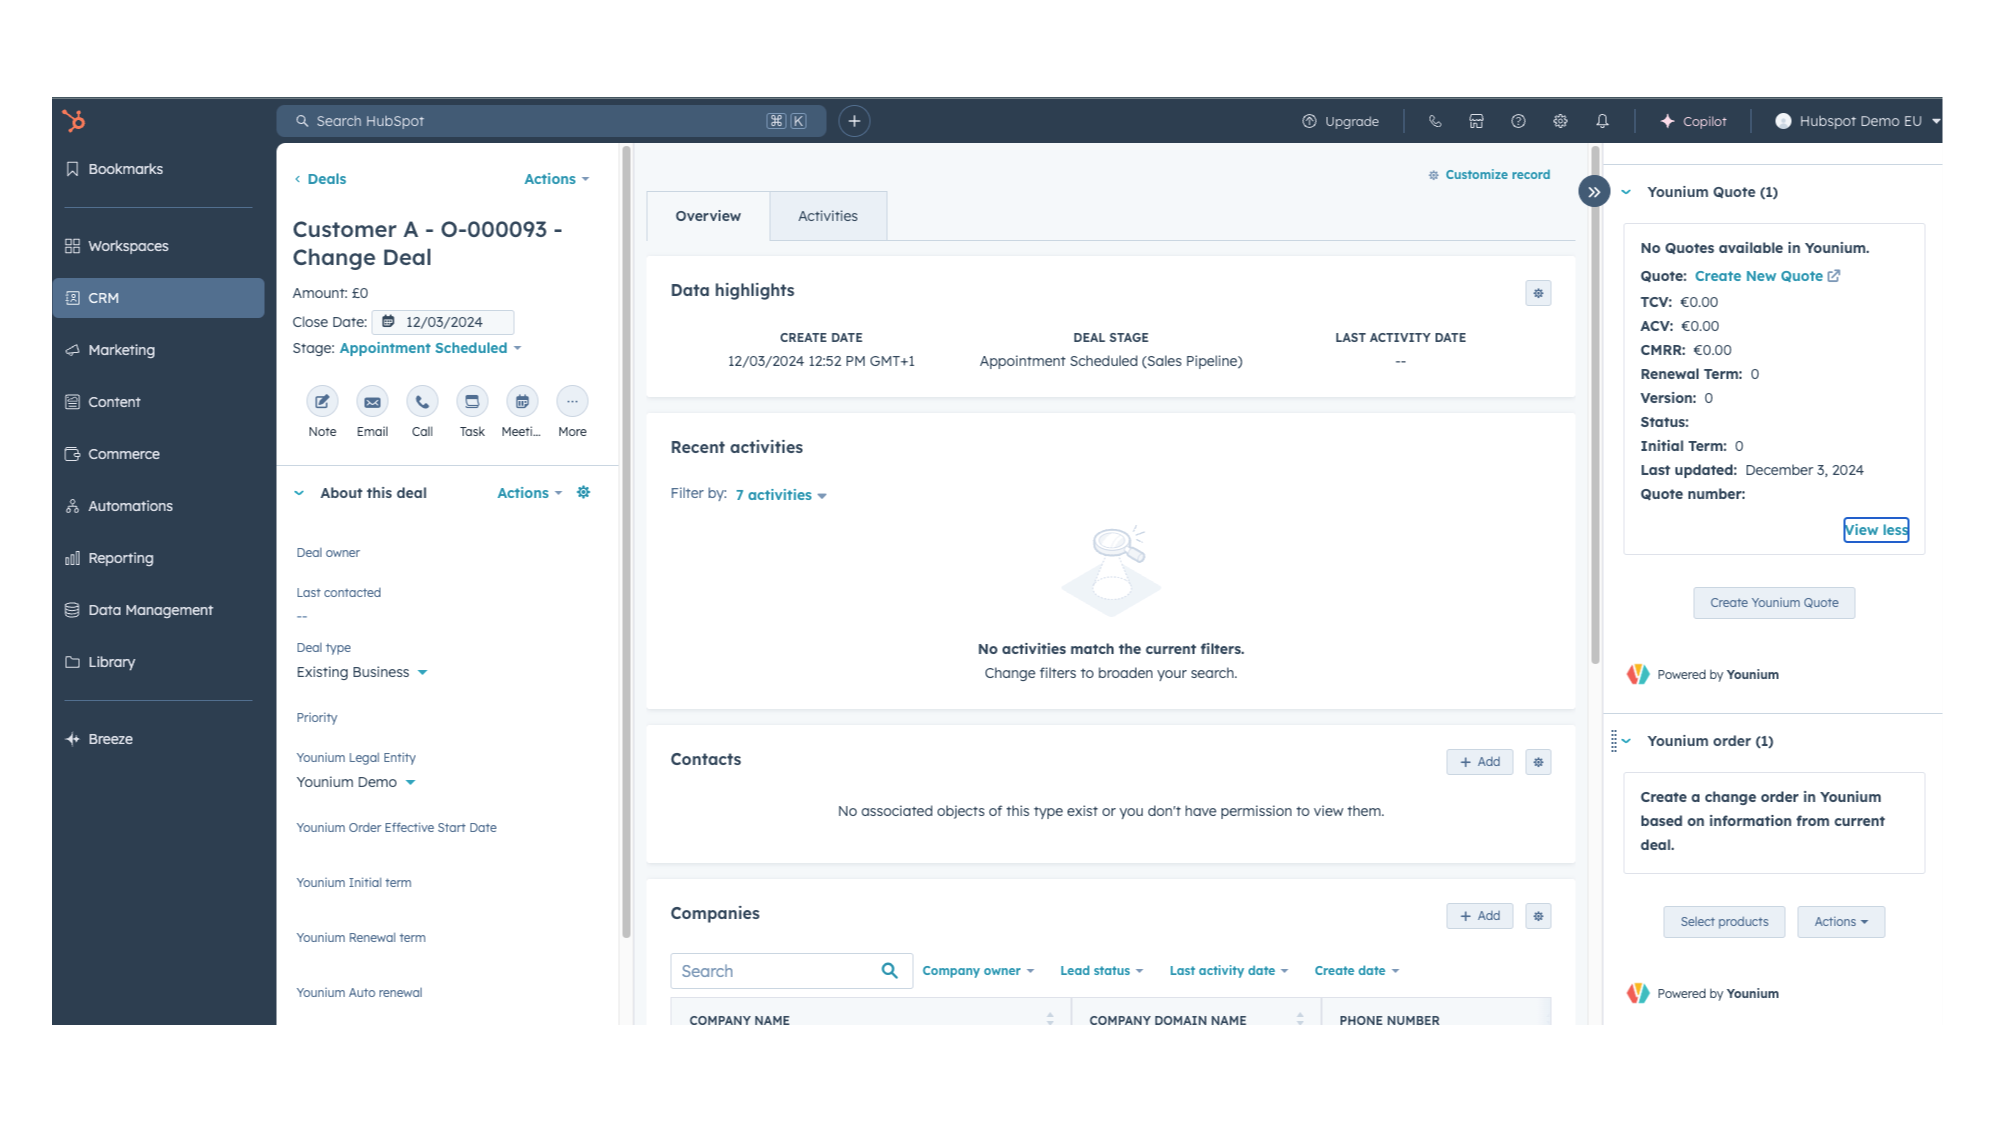Create a Task via task icon

pos(472,402)
